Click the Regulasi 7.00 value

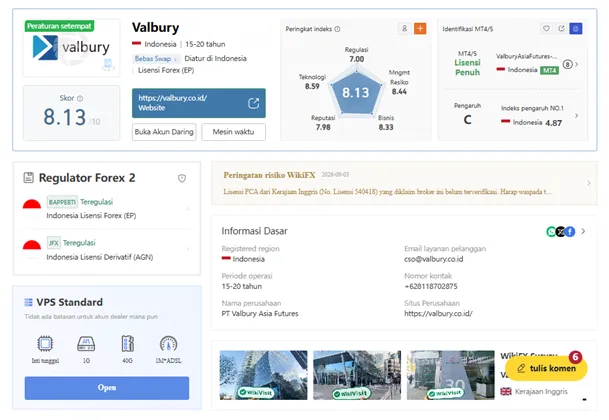[x=356, y=59]
